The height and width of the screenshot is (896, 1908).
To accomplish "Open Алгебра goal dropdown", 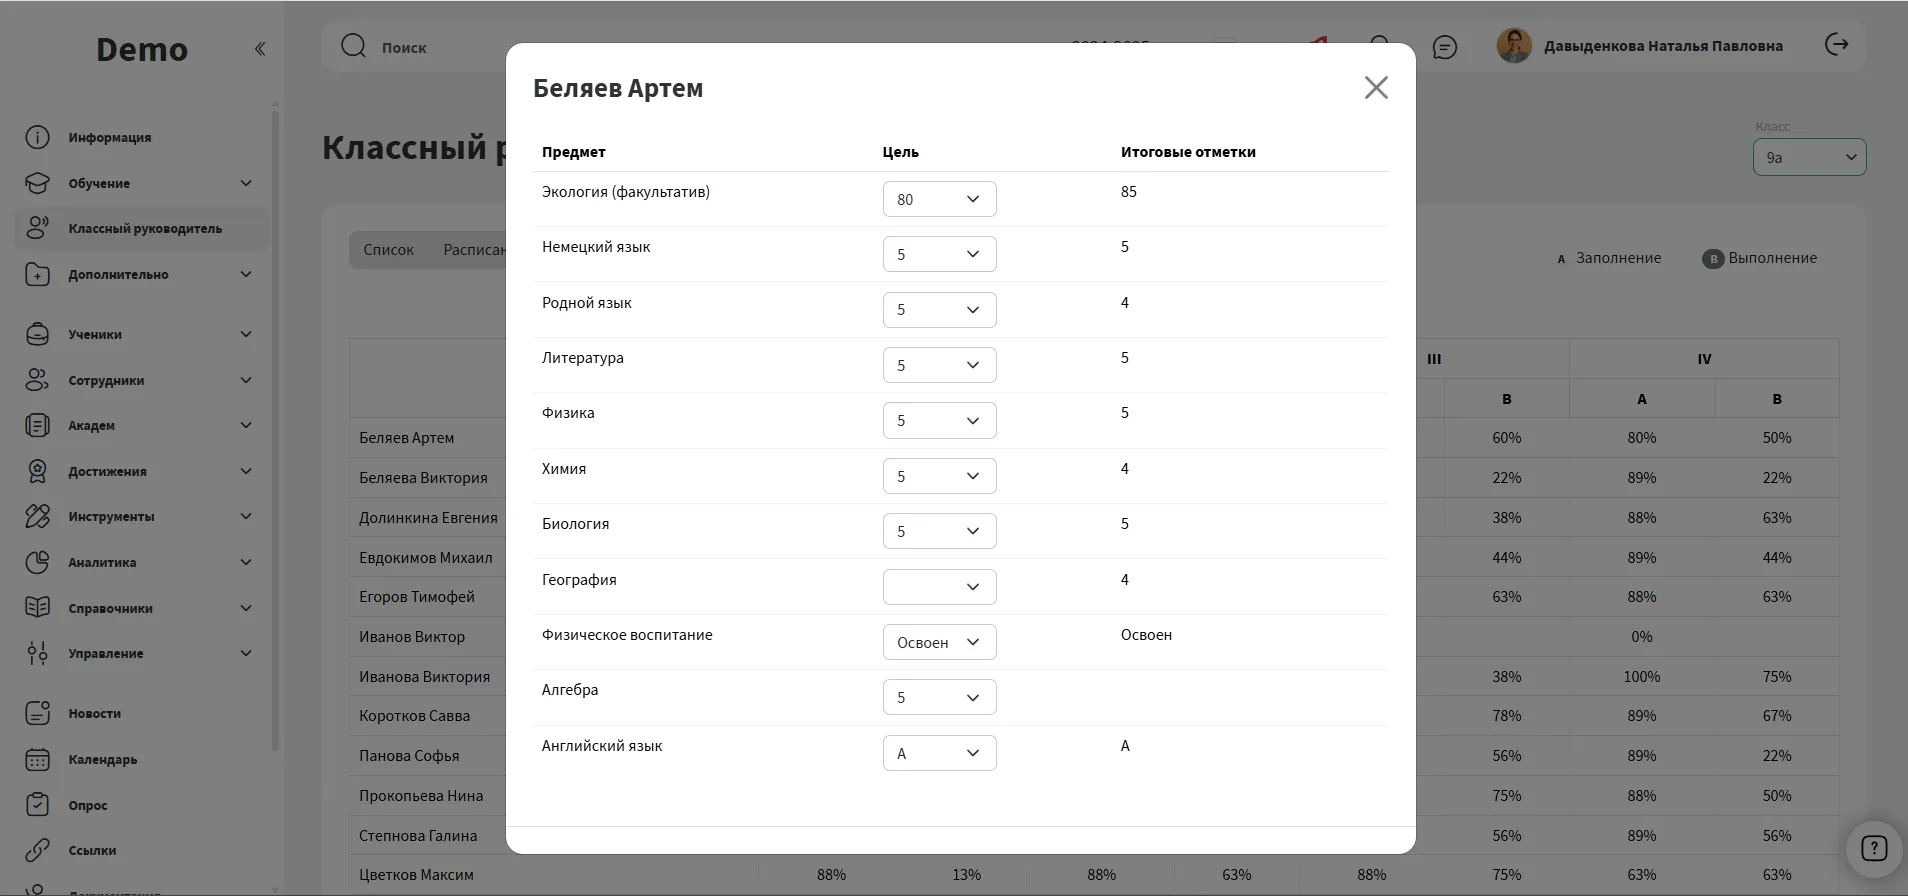I will pyautogui.click(x=939, y=698).
